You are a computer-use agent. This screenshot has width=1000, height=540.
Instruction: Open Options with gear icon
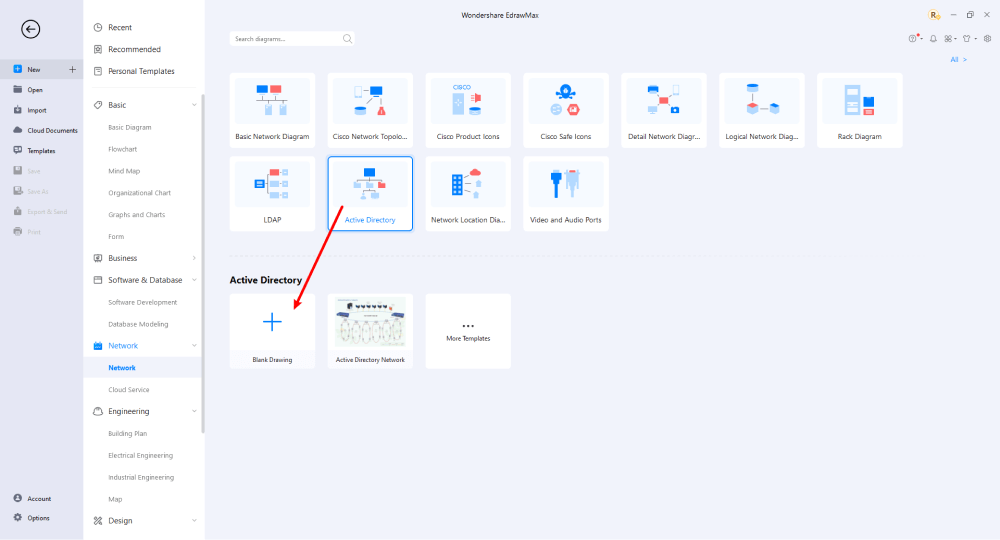[31, 518]
